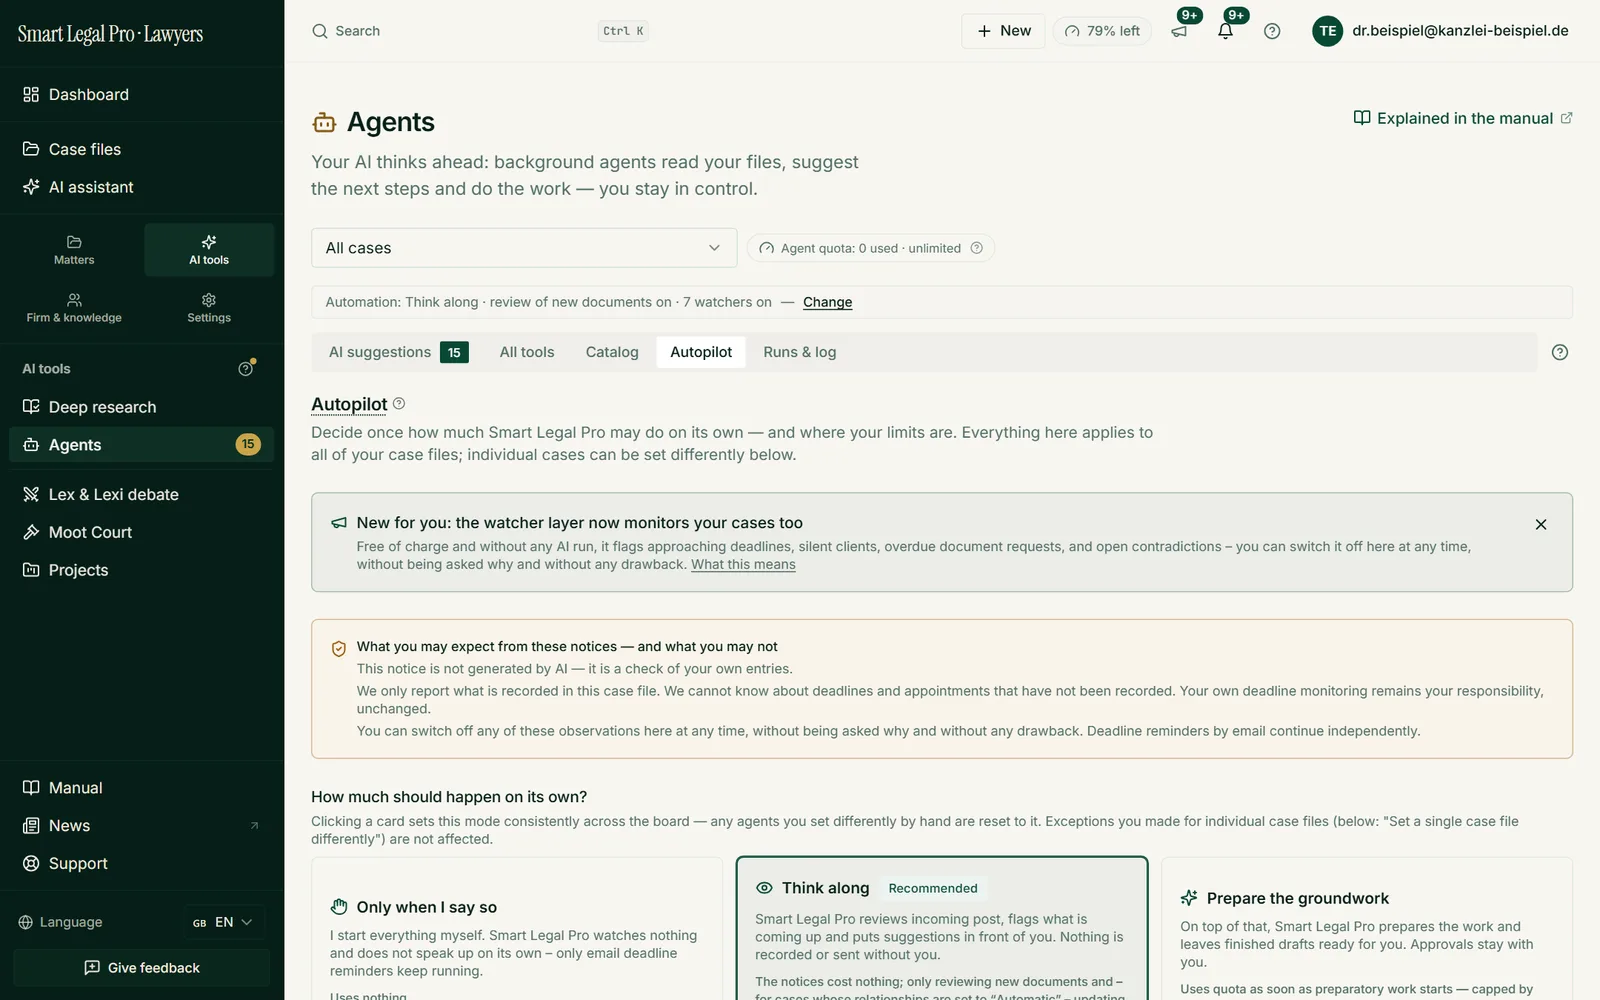This screenshot has width=1600, height=1000.
Task: Open News in sidebar
Action: tap(142, 825)
